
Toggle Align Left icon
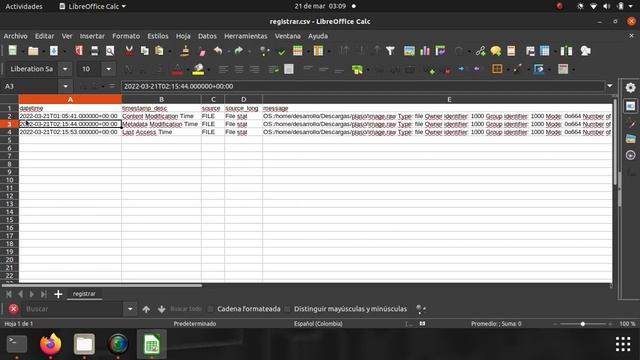(223, 69)
